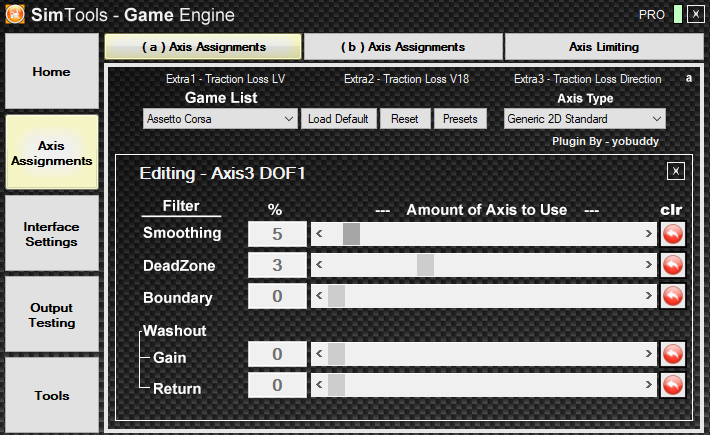The height and width of the screenshot is (435, 710).
Task: Click the Smoothing slider thumb
Action: click(x=351, y=234)
